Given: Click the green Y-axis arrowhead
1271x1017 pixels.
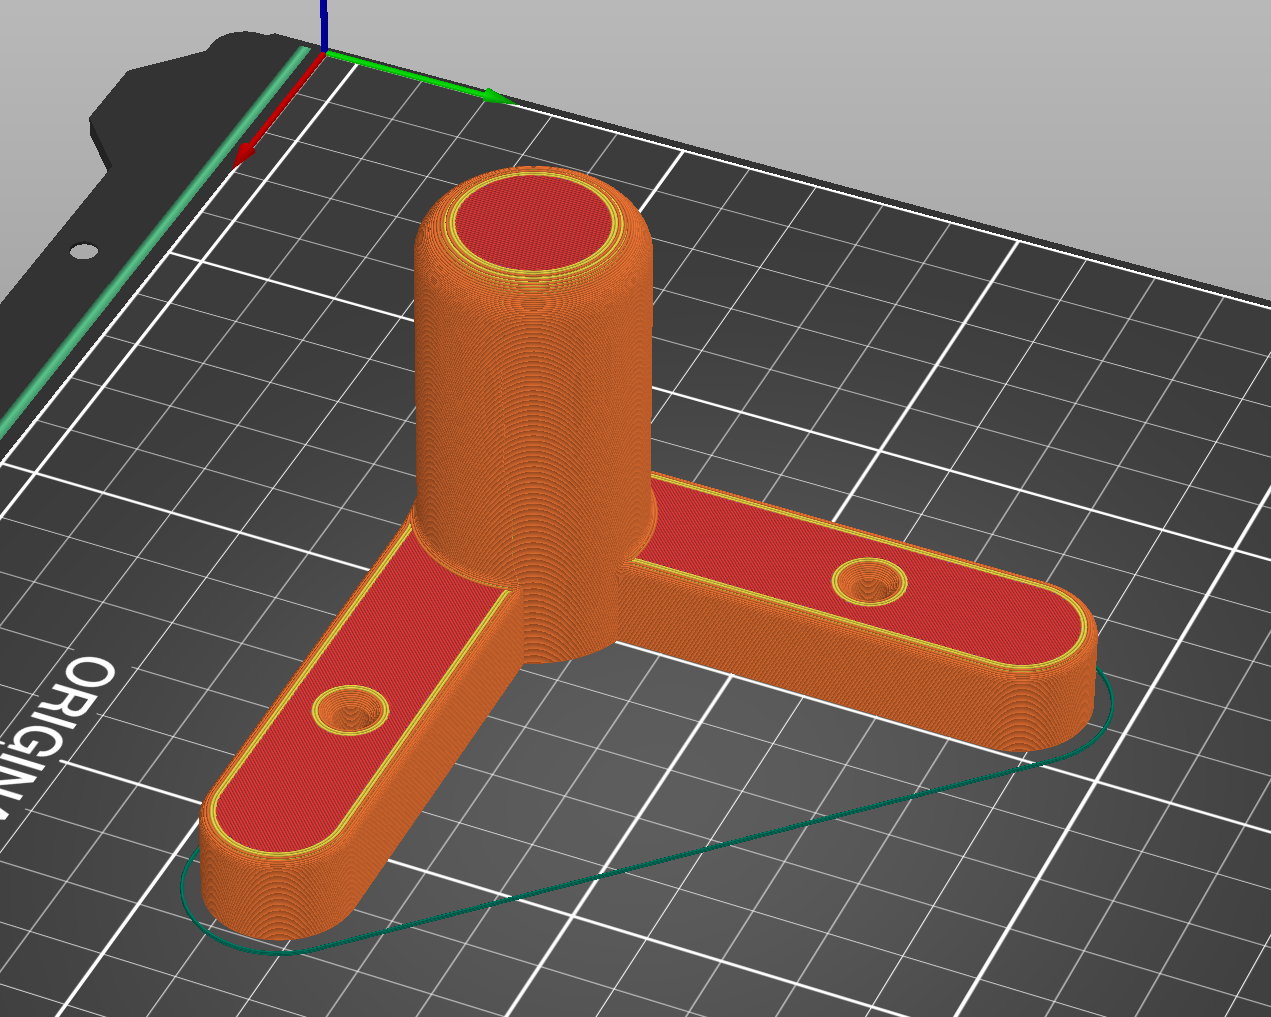Looking at the screenshot, I should [496, 97].
